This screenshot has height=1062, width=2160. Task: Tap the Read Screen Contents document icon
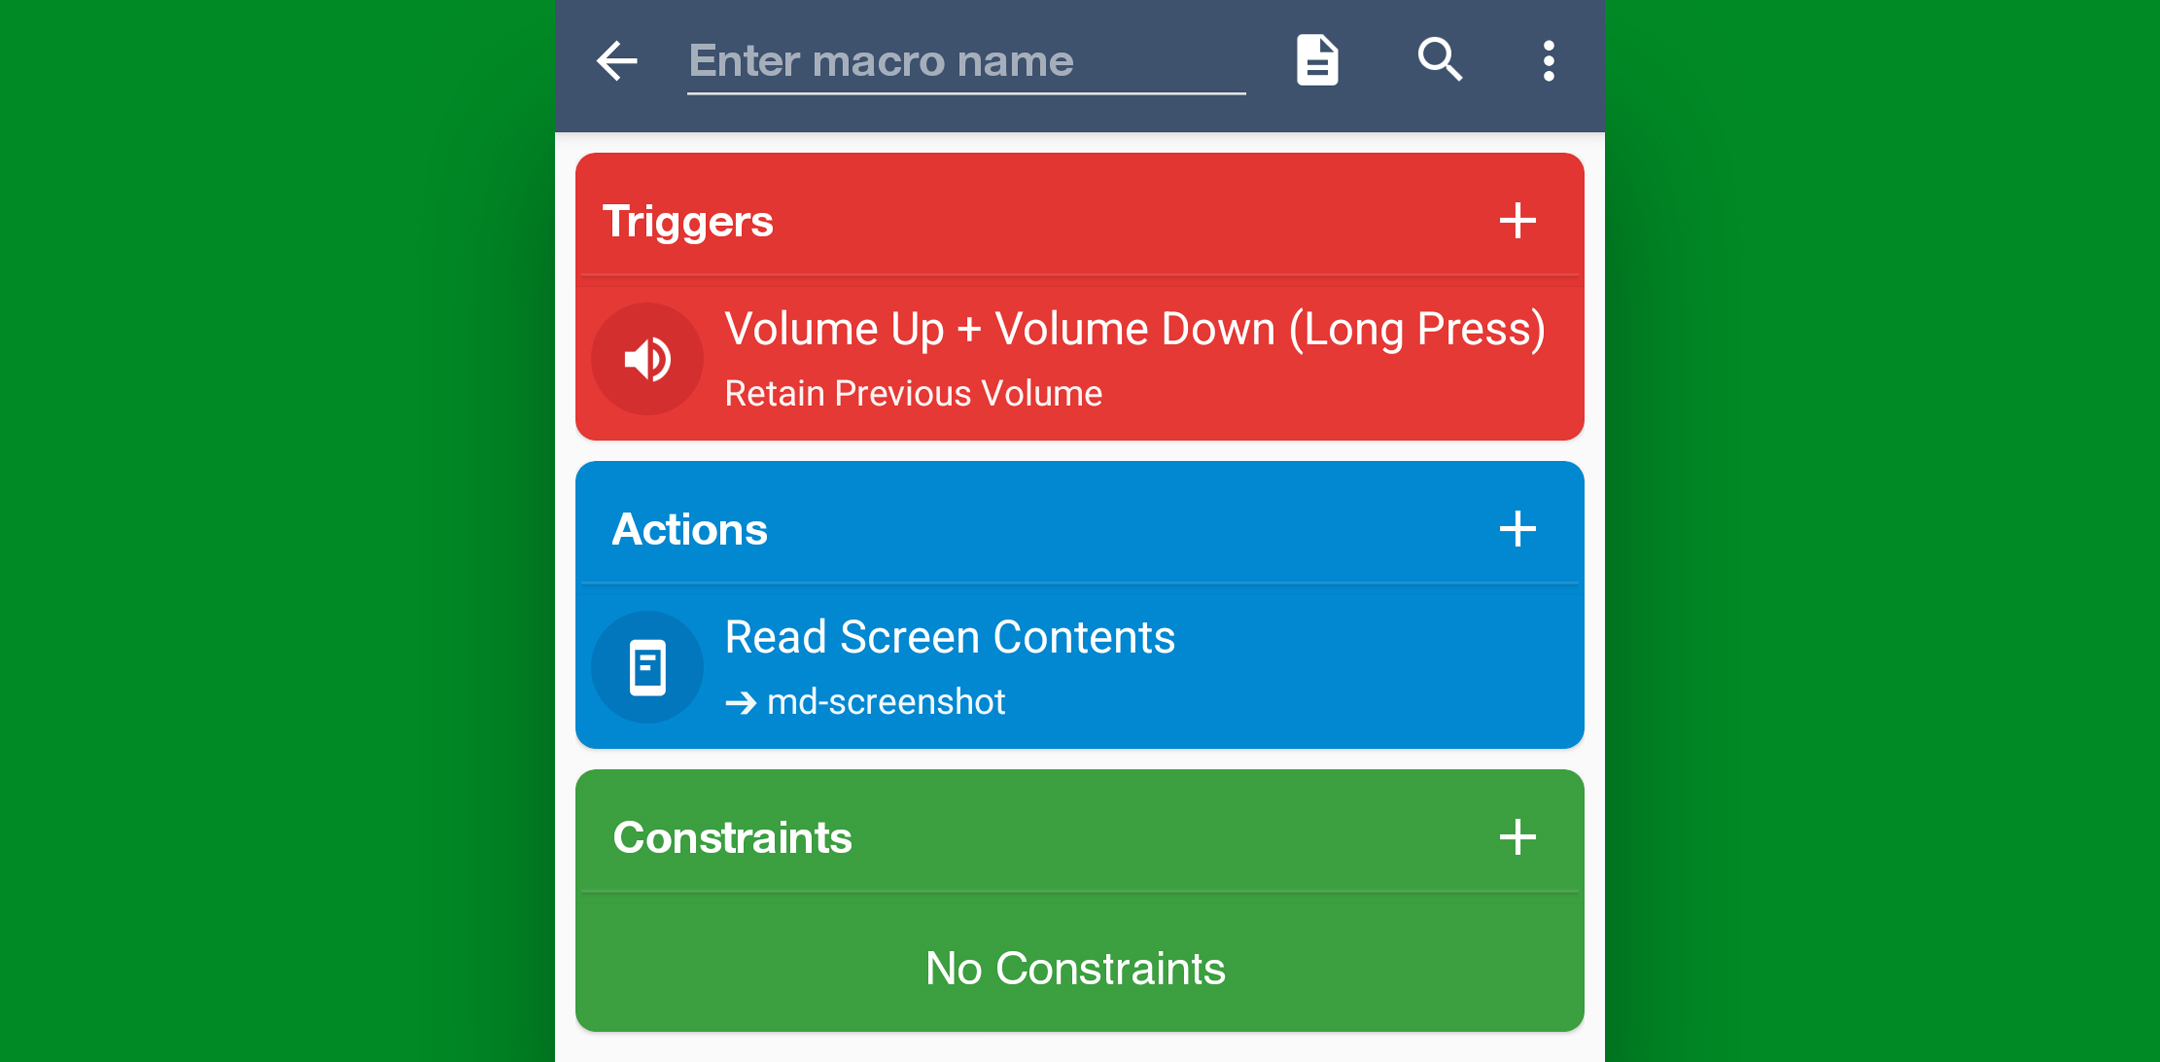tap(647, 667)
